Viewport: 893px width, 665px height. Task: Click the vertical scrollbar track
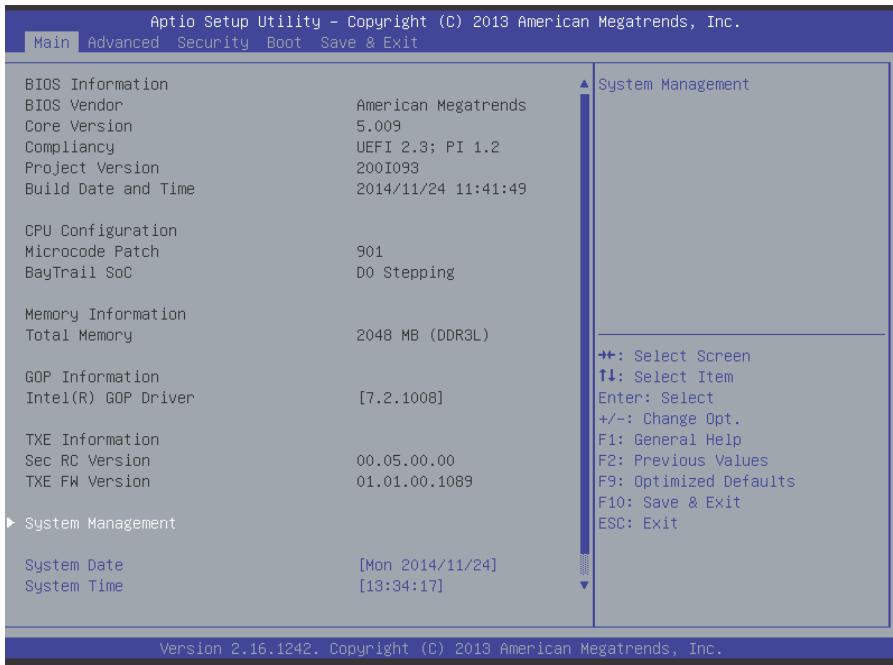584,335
